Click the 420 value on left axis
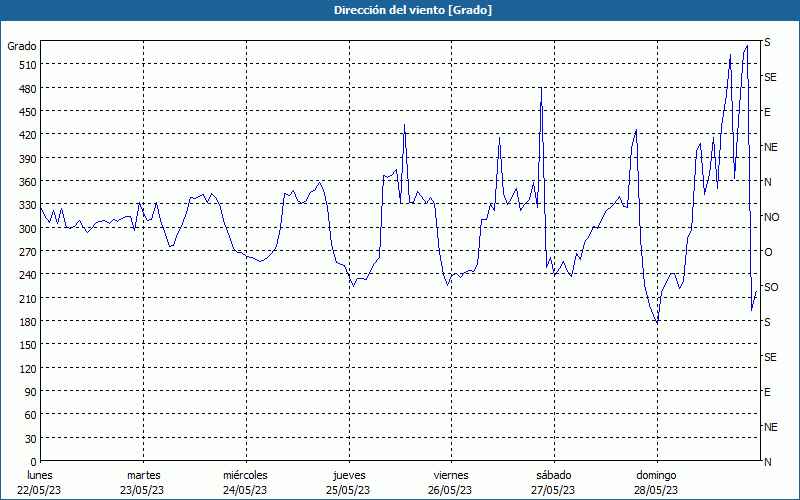800x500 pixels. point(28,135)
